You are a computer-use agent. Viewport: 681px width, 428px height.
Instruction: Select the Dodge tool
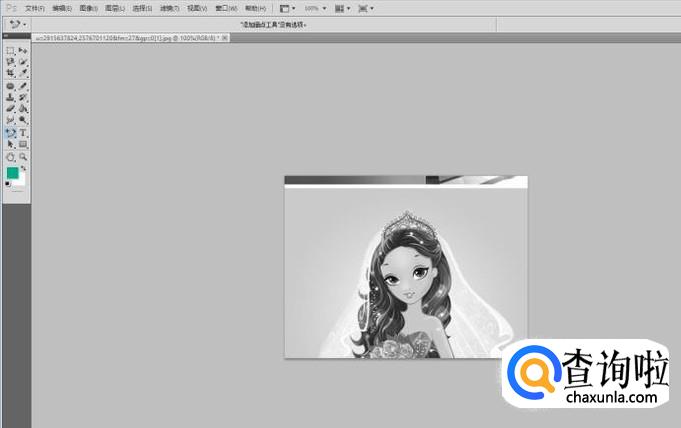[23, 120]
